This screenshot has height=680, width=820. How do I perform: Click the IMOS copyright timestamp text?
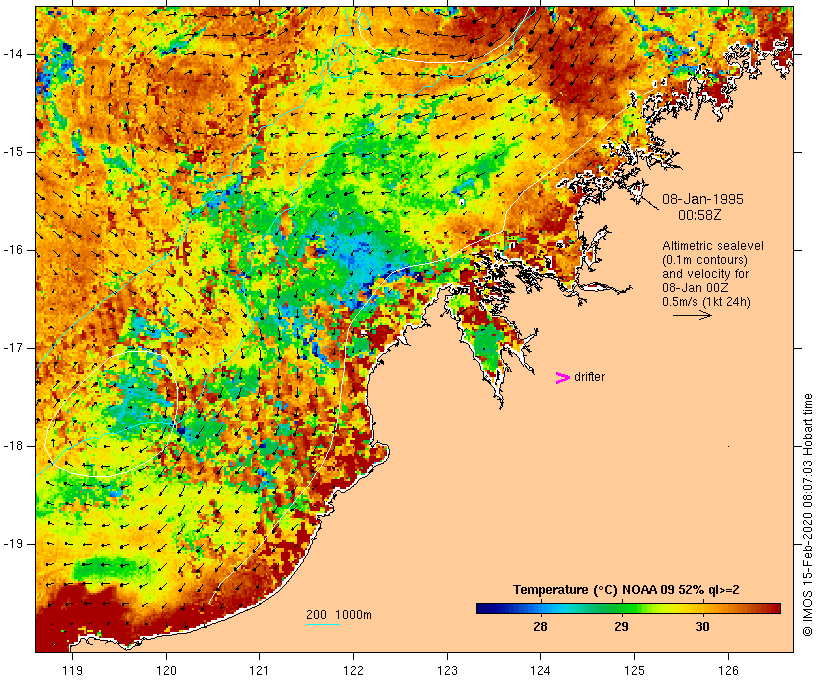coord(807,515)
